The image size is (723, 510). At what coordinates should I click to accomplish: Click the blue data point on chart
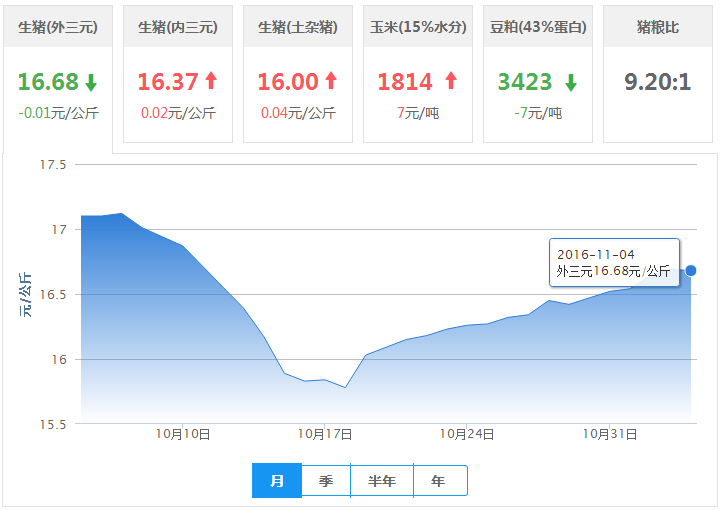691,270
